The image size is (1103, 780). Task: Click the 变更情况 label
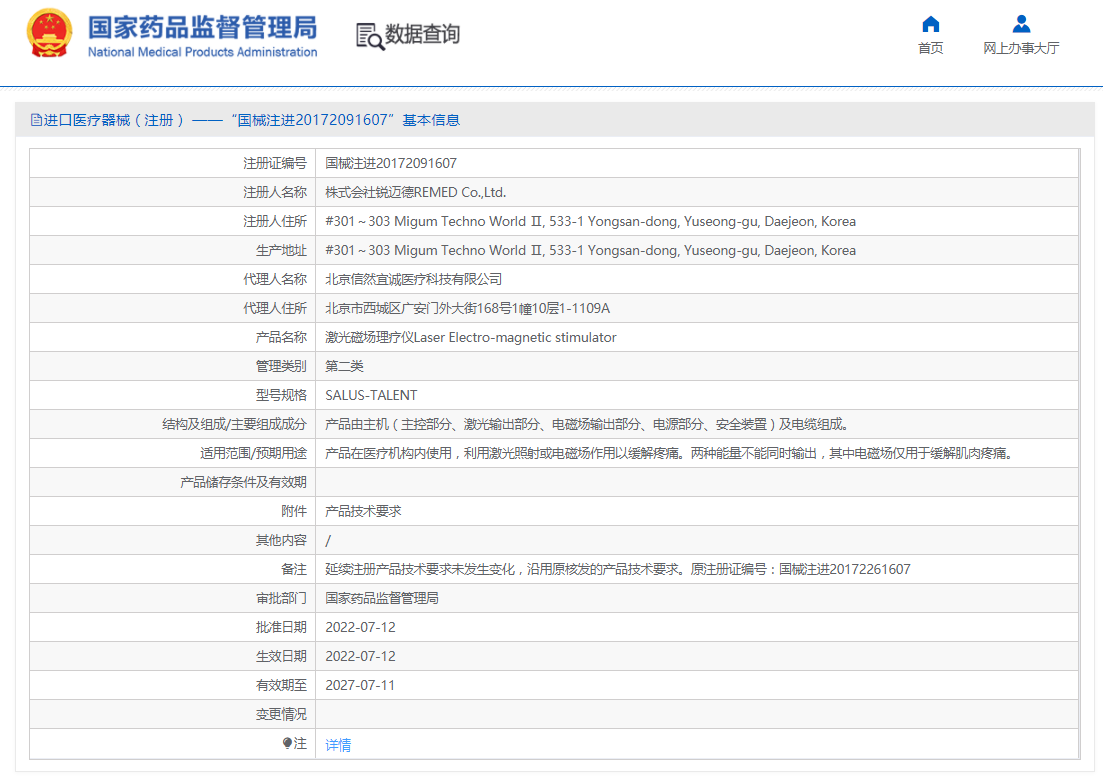(281, 715)
